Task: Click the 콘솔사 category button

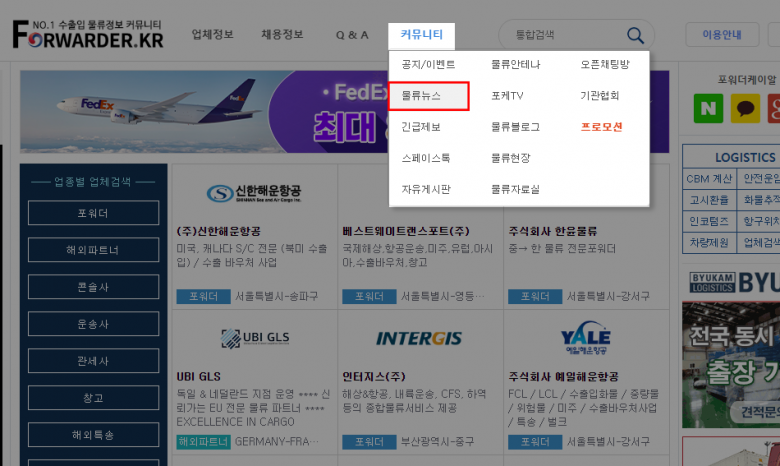Action: tap(94, 286)
